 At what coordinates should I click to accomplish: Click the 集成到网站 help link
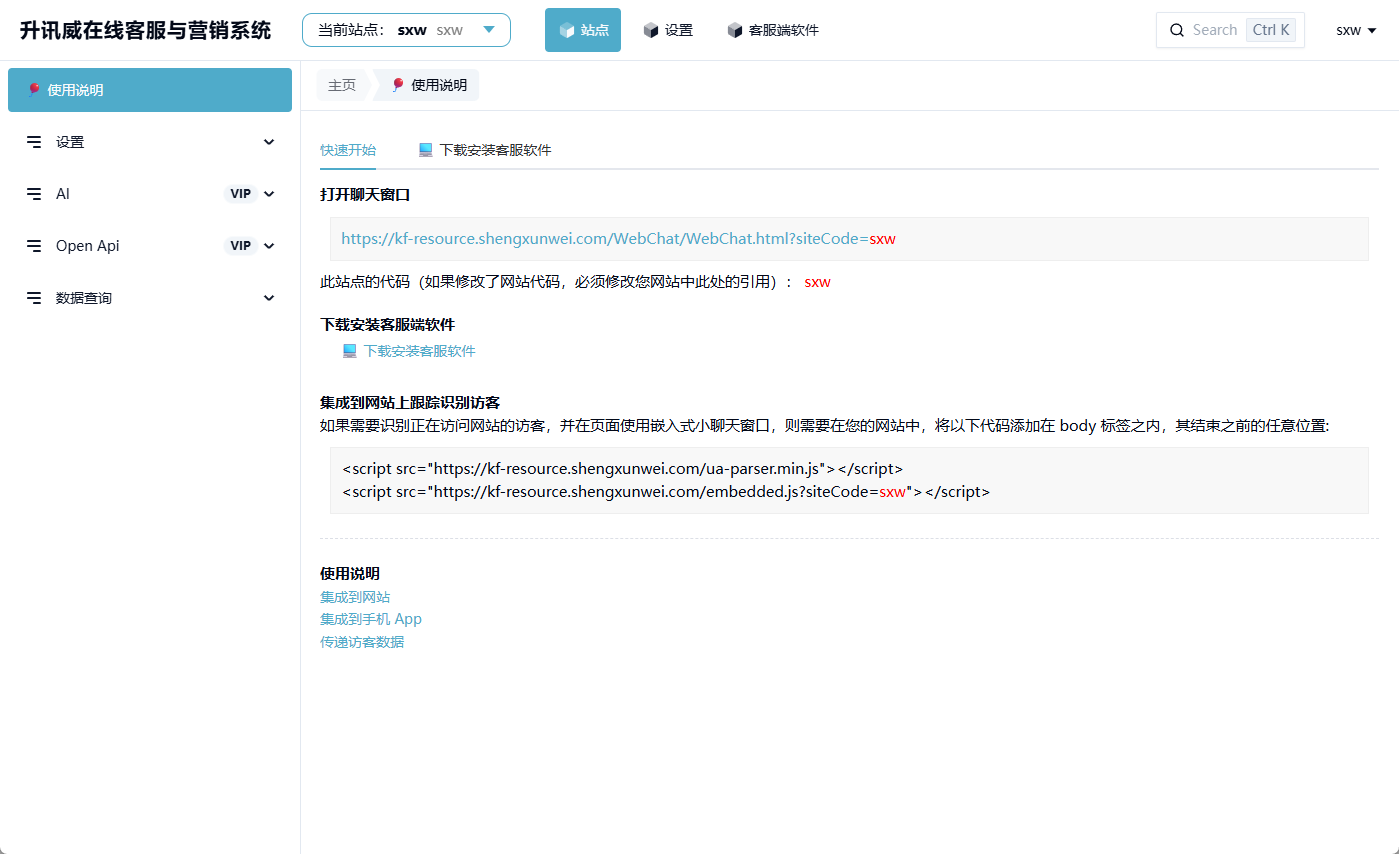[355, 597]
